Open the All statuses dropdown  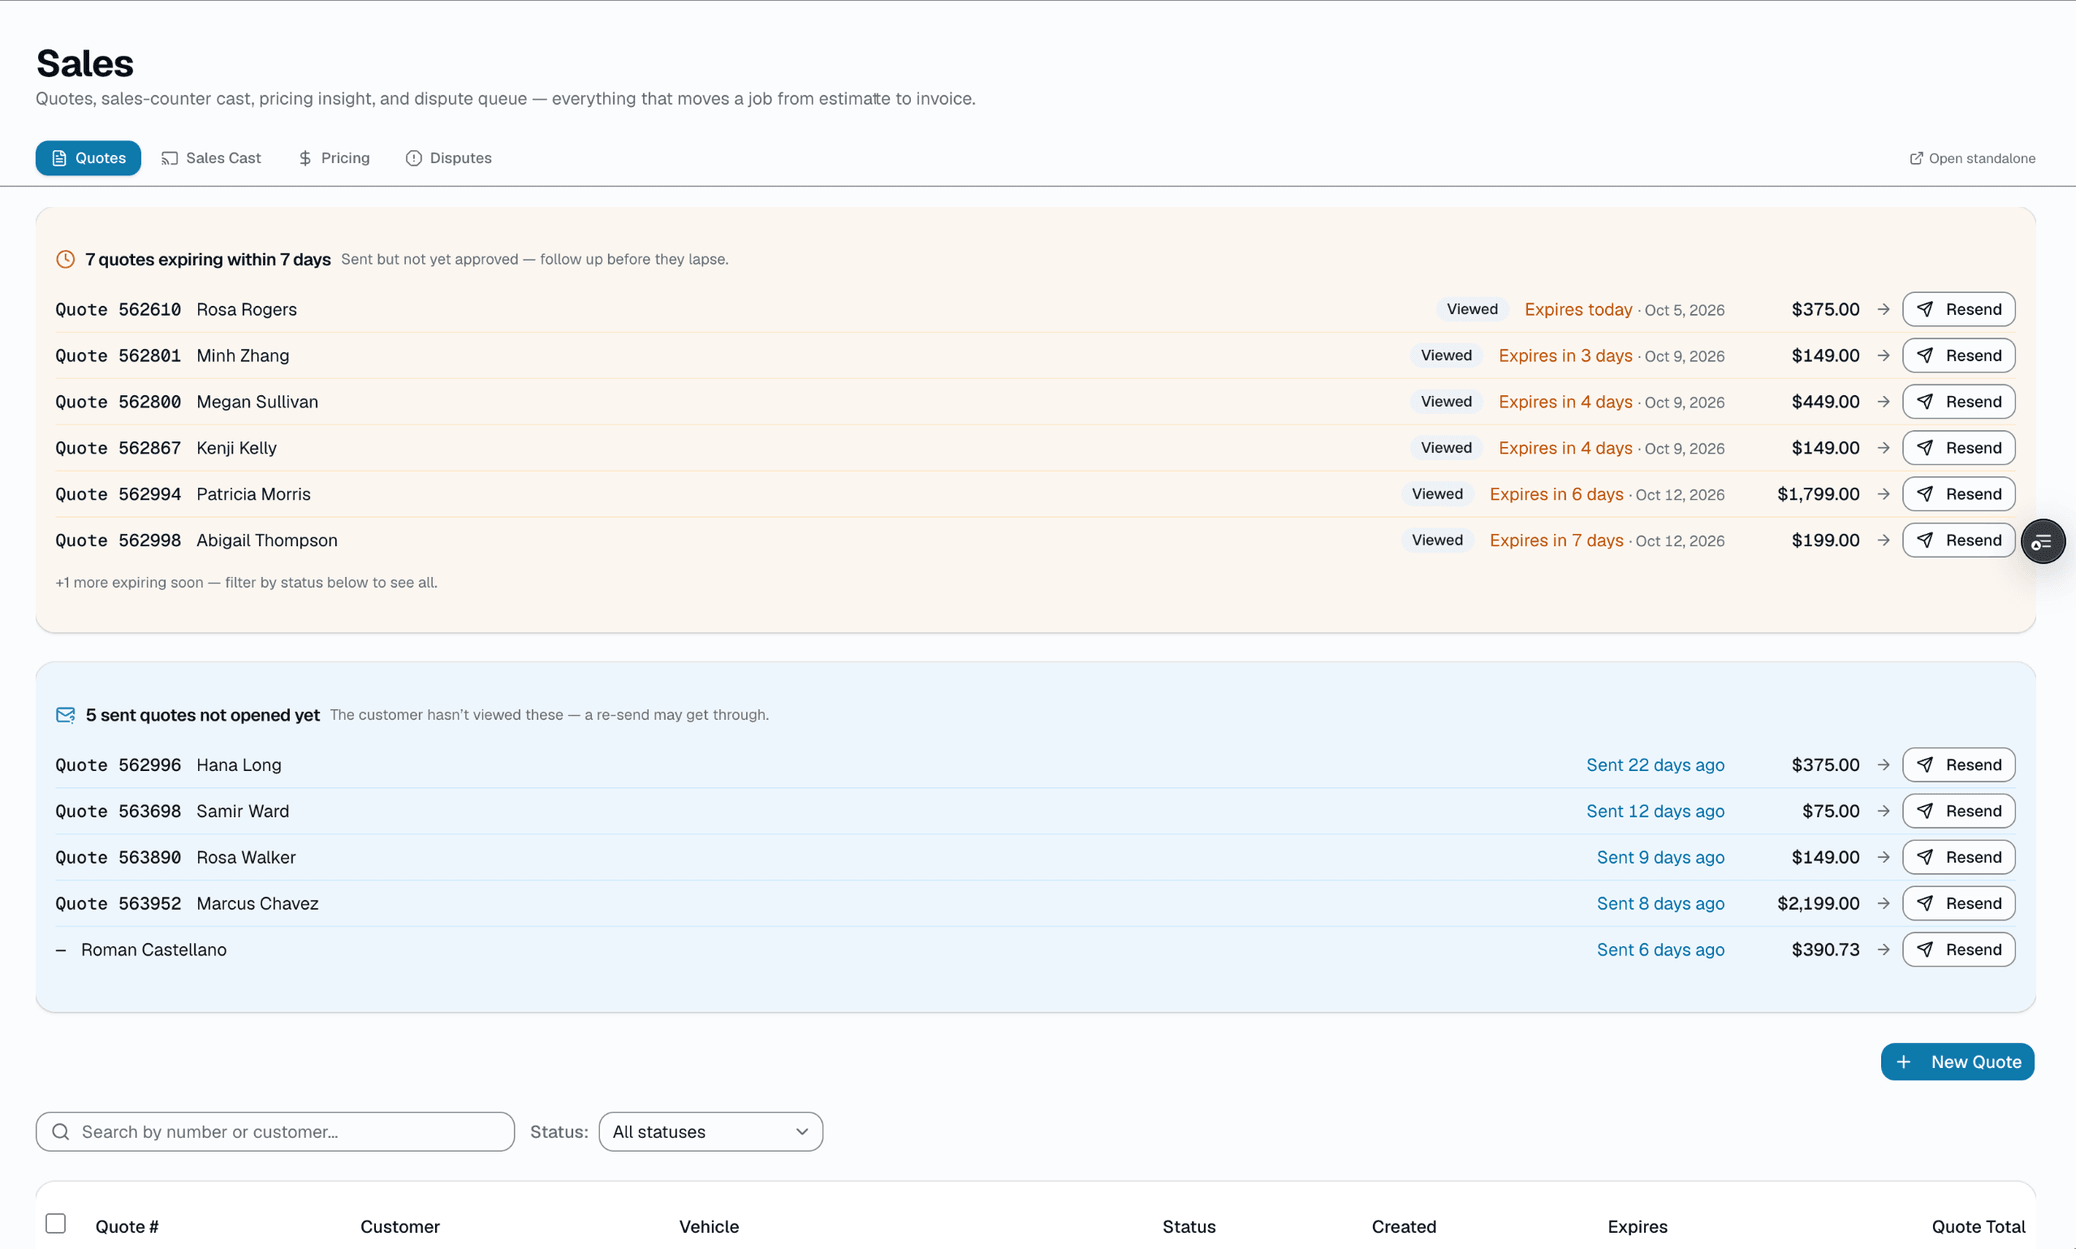[x=710, y=1132]
